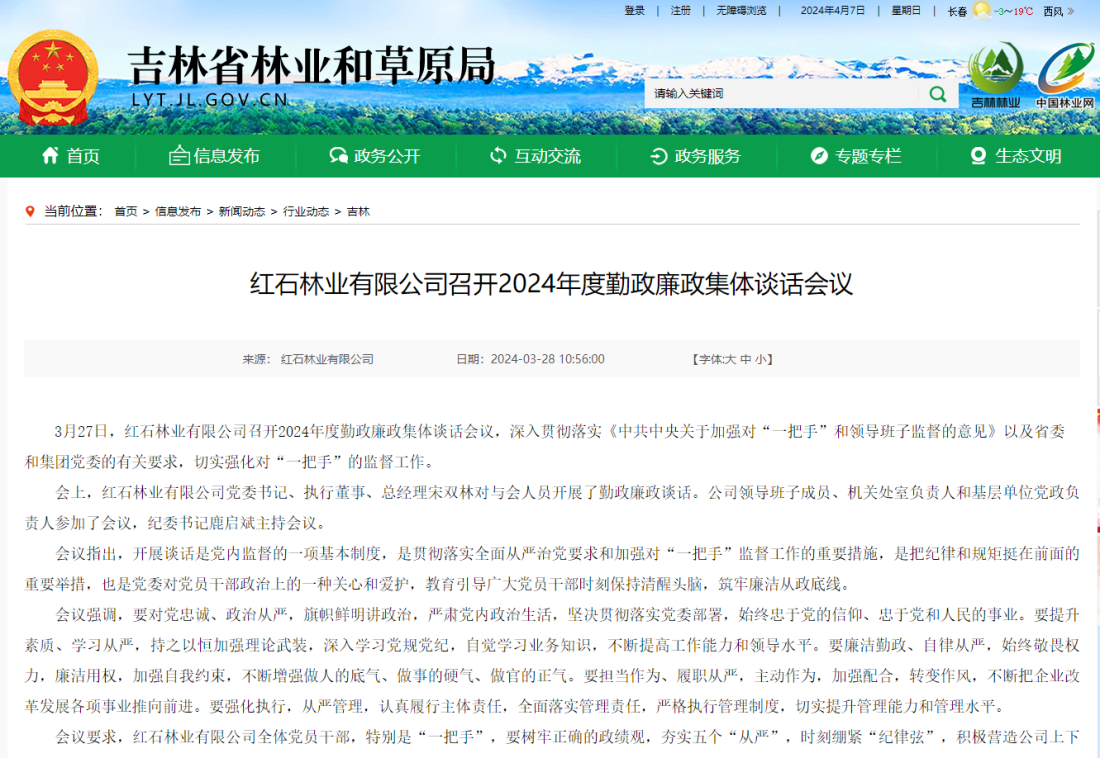Click the green search magnifier icon

click(937, 93)
